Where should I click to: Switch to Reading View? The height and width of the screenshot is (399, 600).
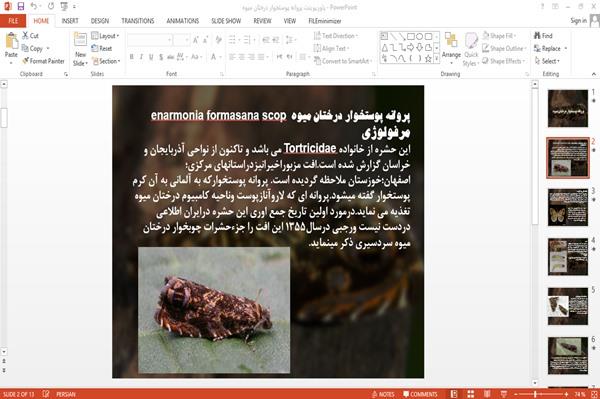487,394
